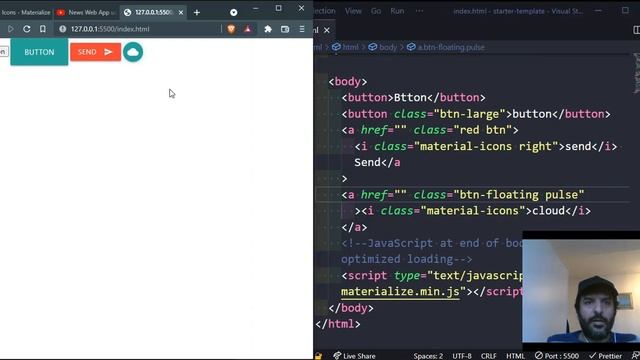Image resolution: width=640 pixels, height=360 pixels.
Task: Click materialize.min.js link in the code
Action: [x=400, y=292]
